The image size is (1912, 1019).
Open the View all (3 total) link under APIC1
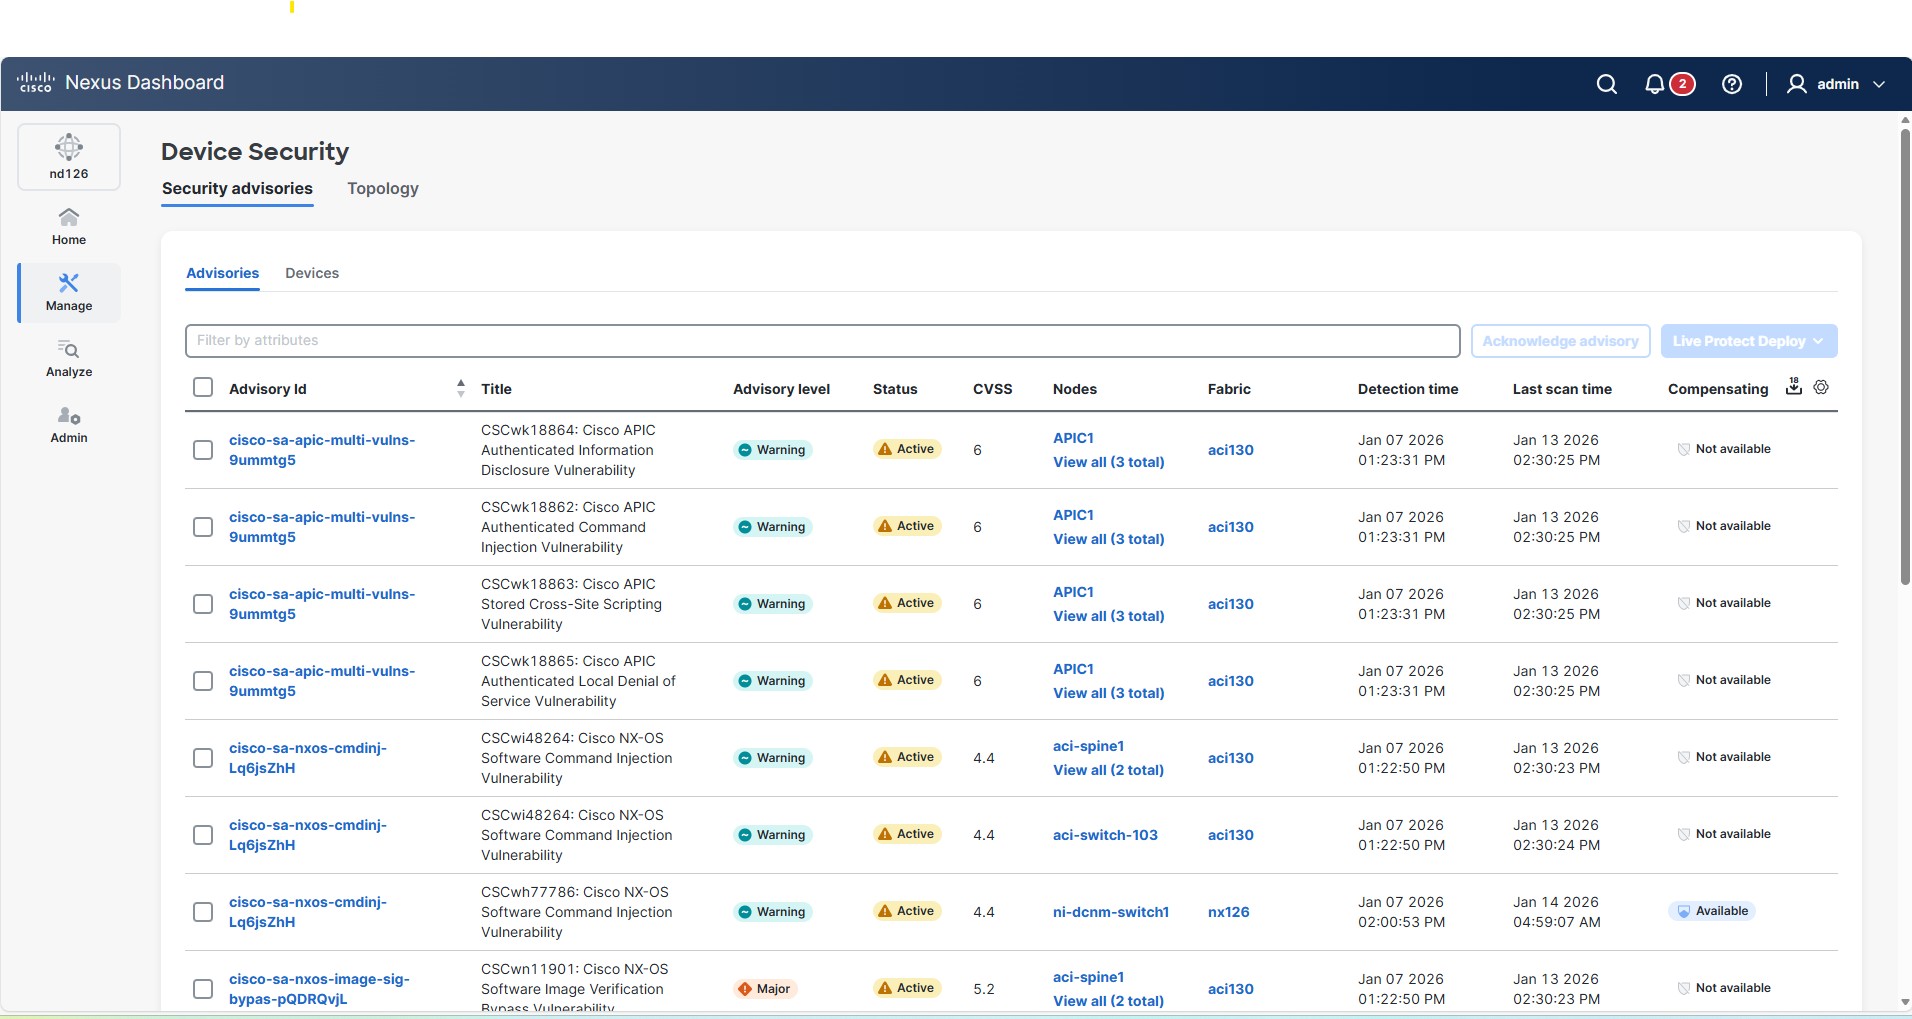point(1108,462)
